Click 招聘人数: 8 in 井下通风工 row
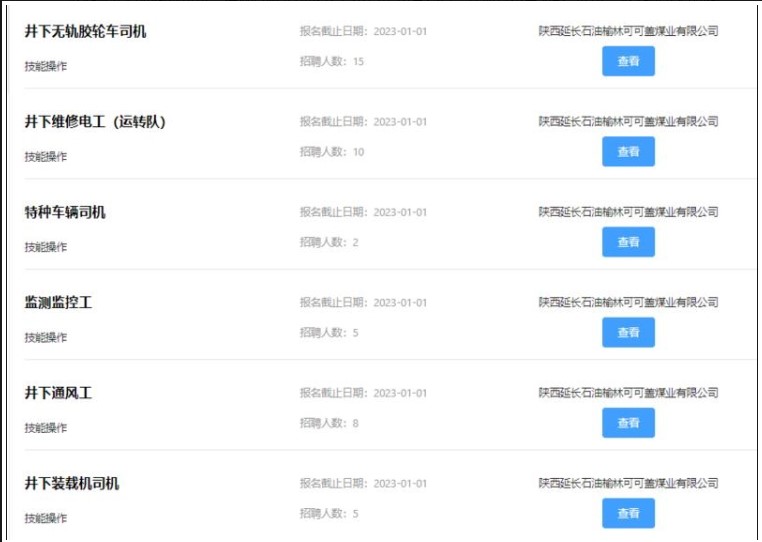 click(x=329, y=423)
